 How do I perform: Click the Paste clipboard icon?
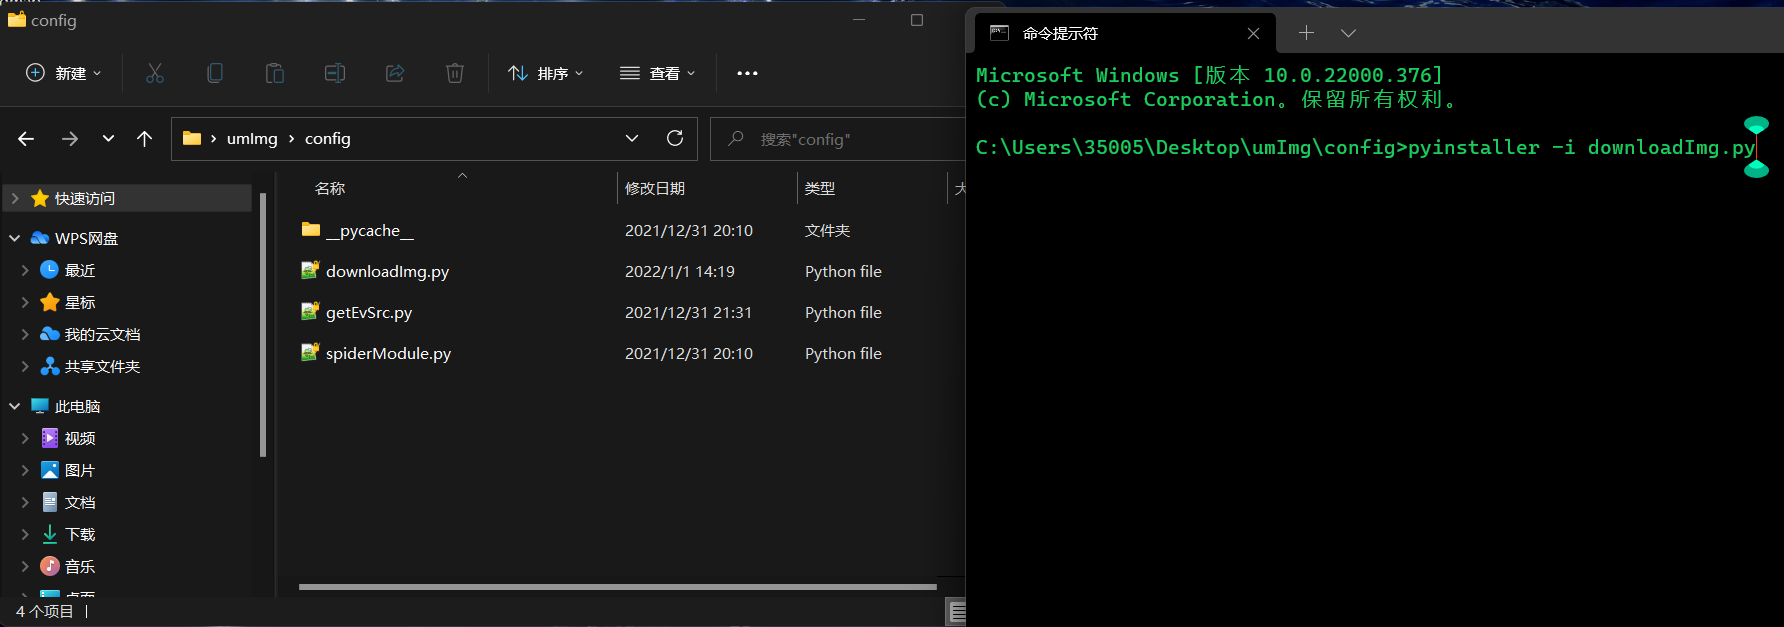tap(275, 73)
